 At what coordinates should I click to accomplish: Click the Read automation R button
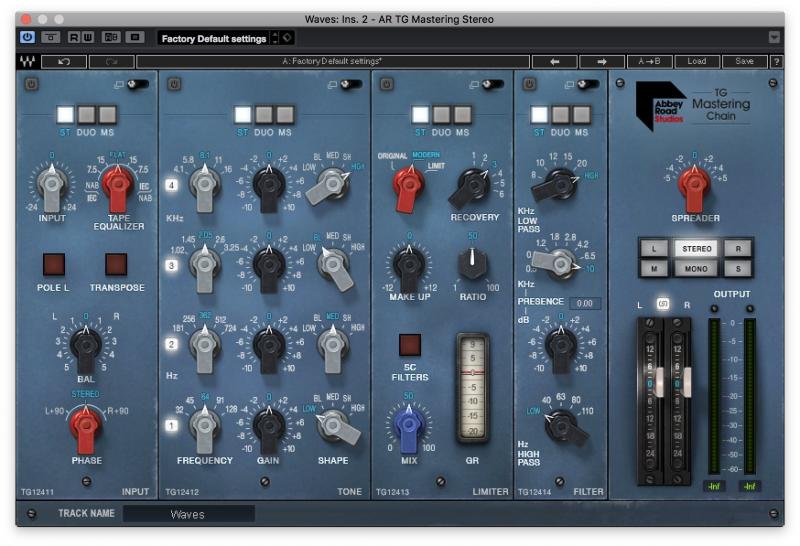point(74,37)
